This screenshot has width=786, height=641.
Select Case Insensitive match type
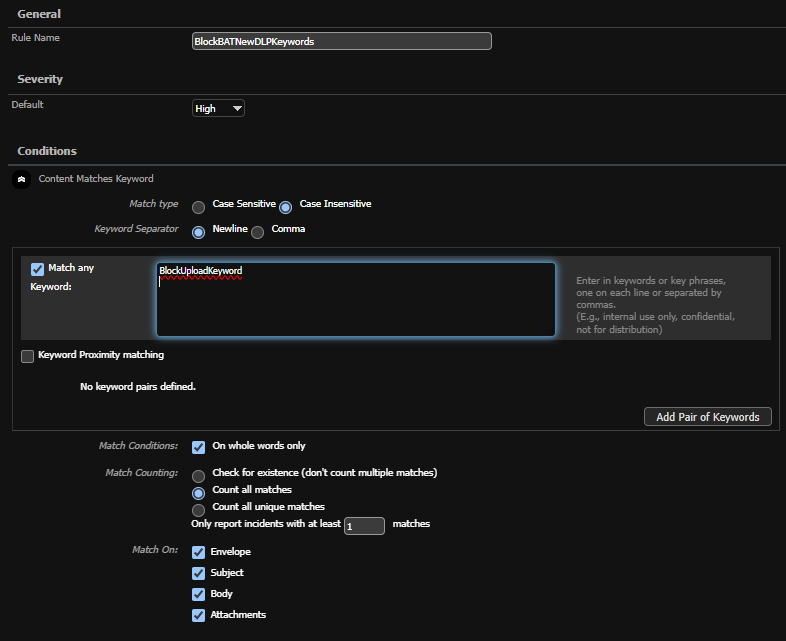(286, 207)
